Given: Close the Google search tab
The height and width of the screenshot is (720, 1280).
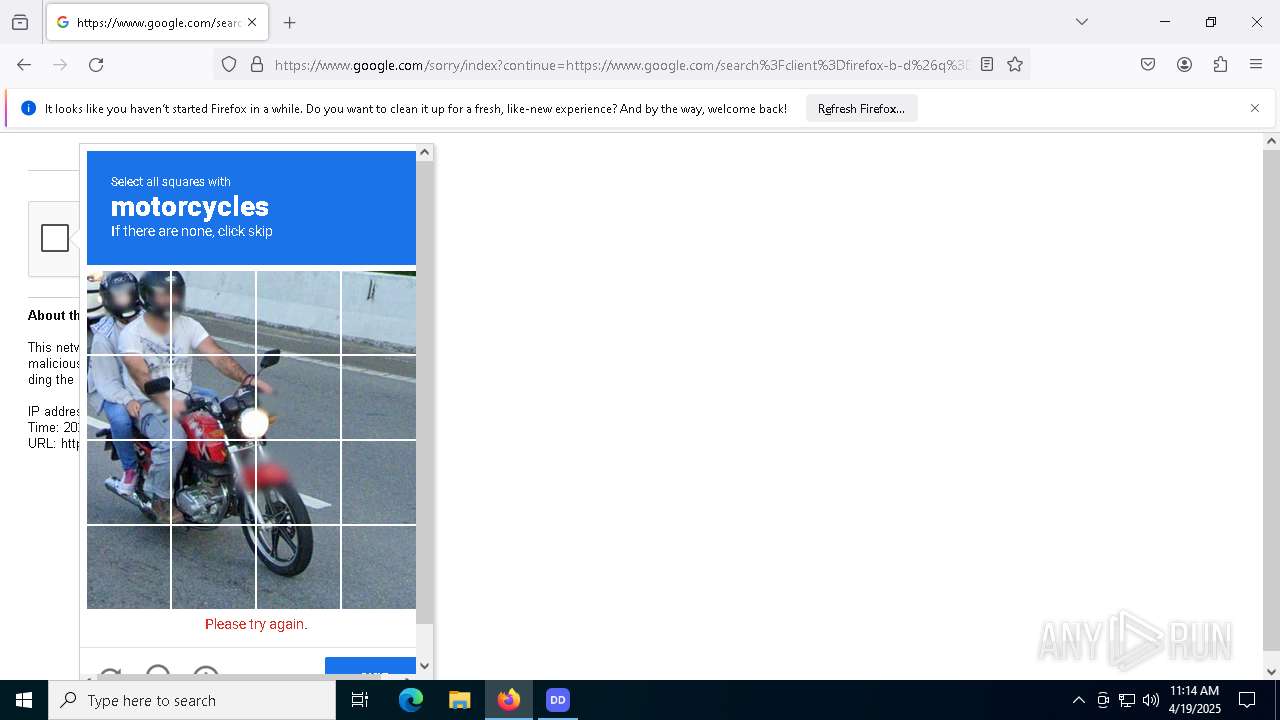Looking at the screenshot, I should point(252,22).
